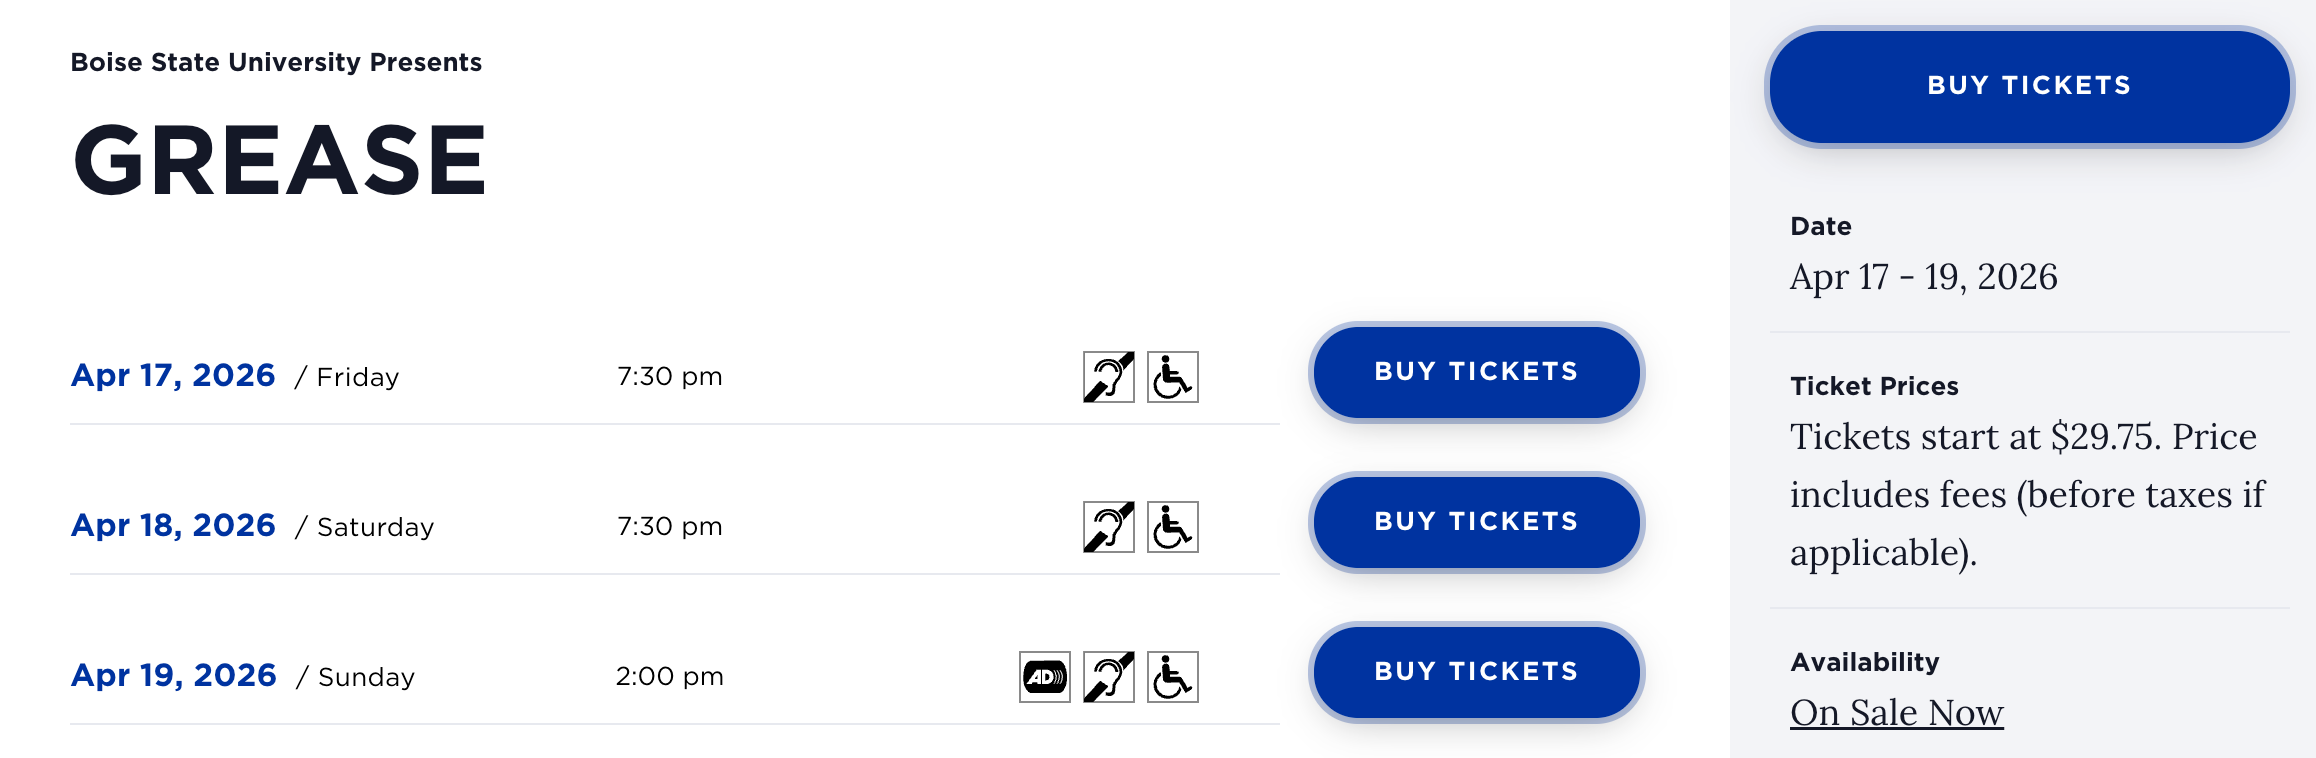Open the Apr 17, 2026 date link
This screenshot has width=2316, height=758.
pos(173,375)
